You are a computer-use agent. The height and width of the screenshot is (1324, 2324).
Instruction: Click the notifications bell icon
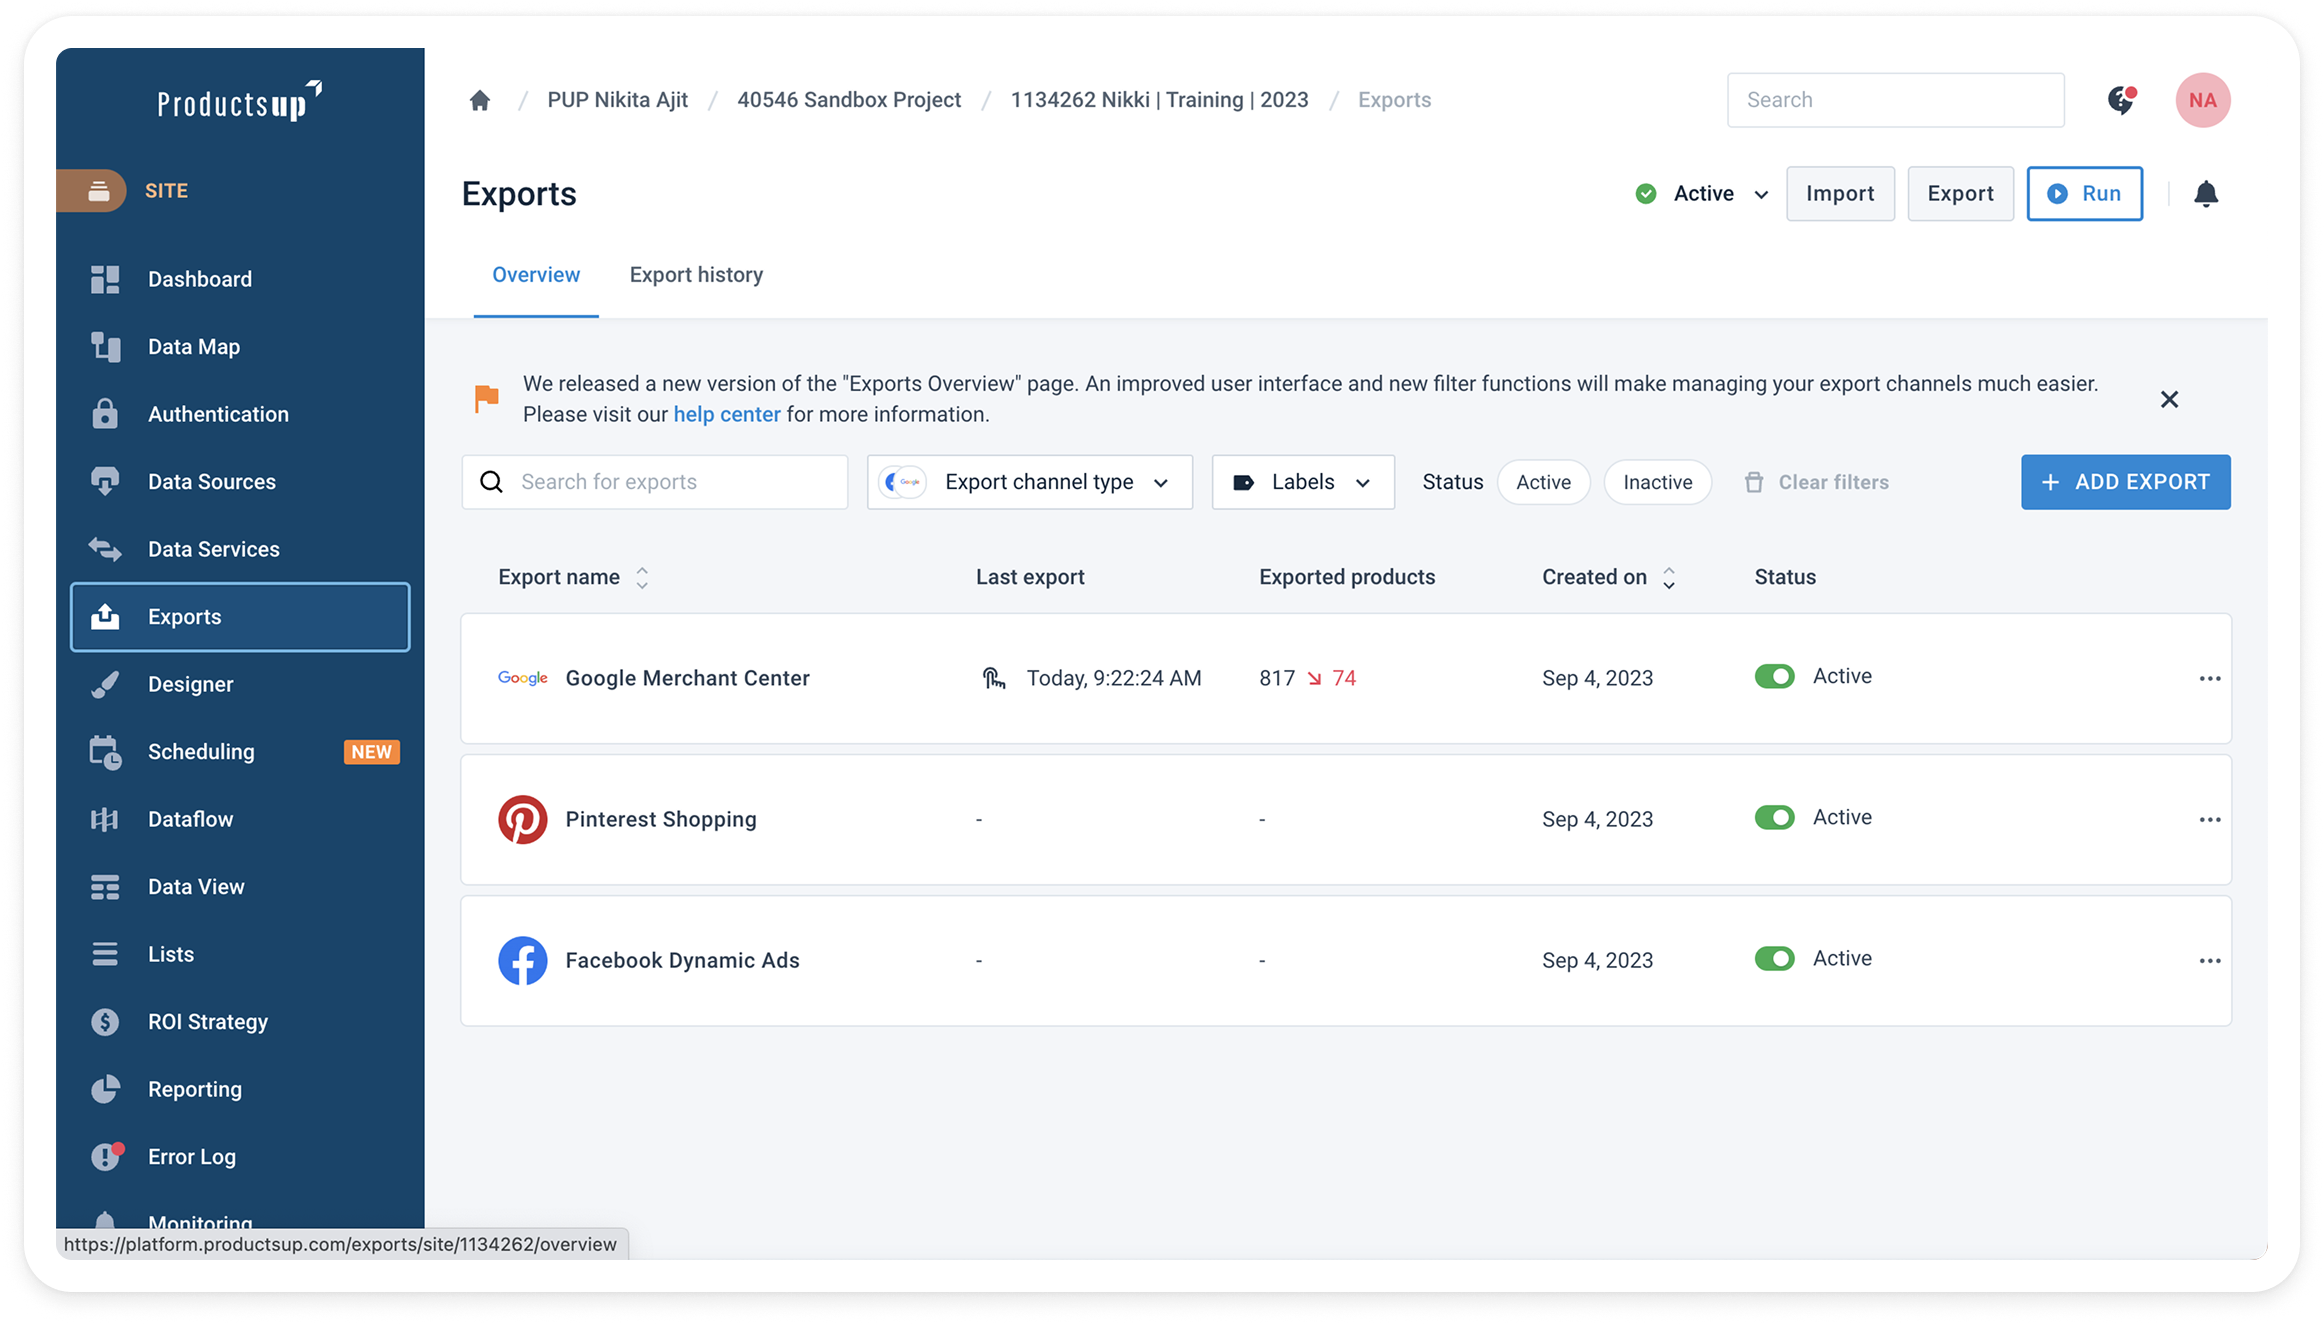point(2206,194)
